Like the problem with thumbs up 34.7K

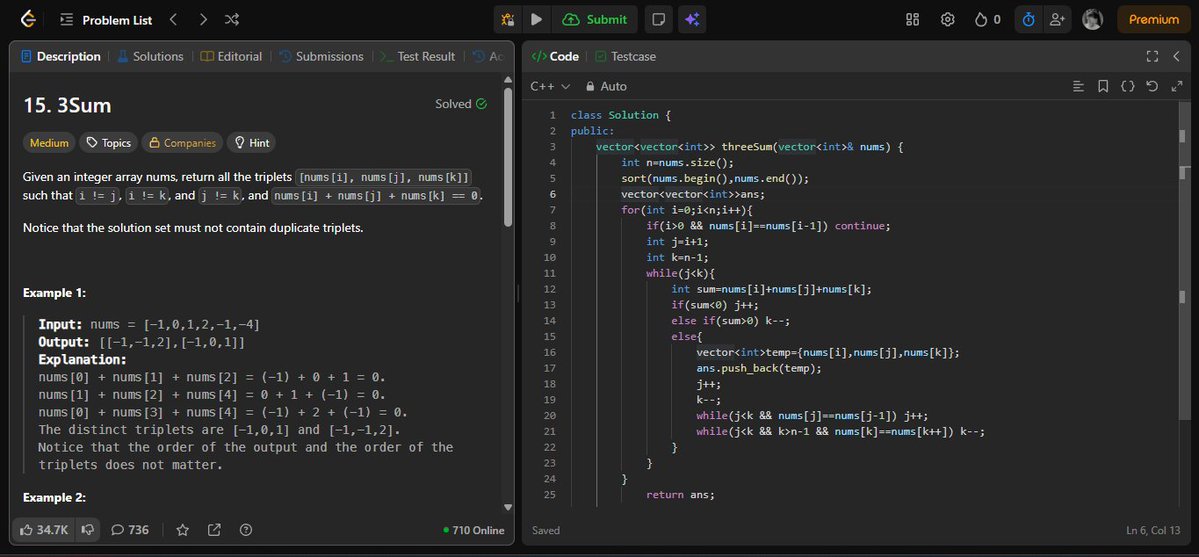(44, 529)
